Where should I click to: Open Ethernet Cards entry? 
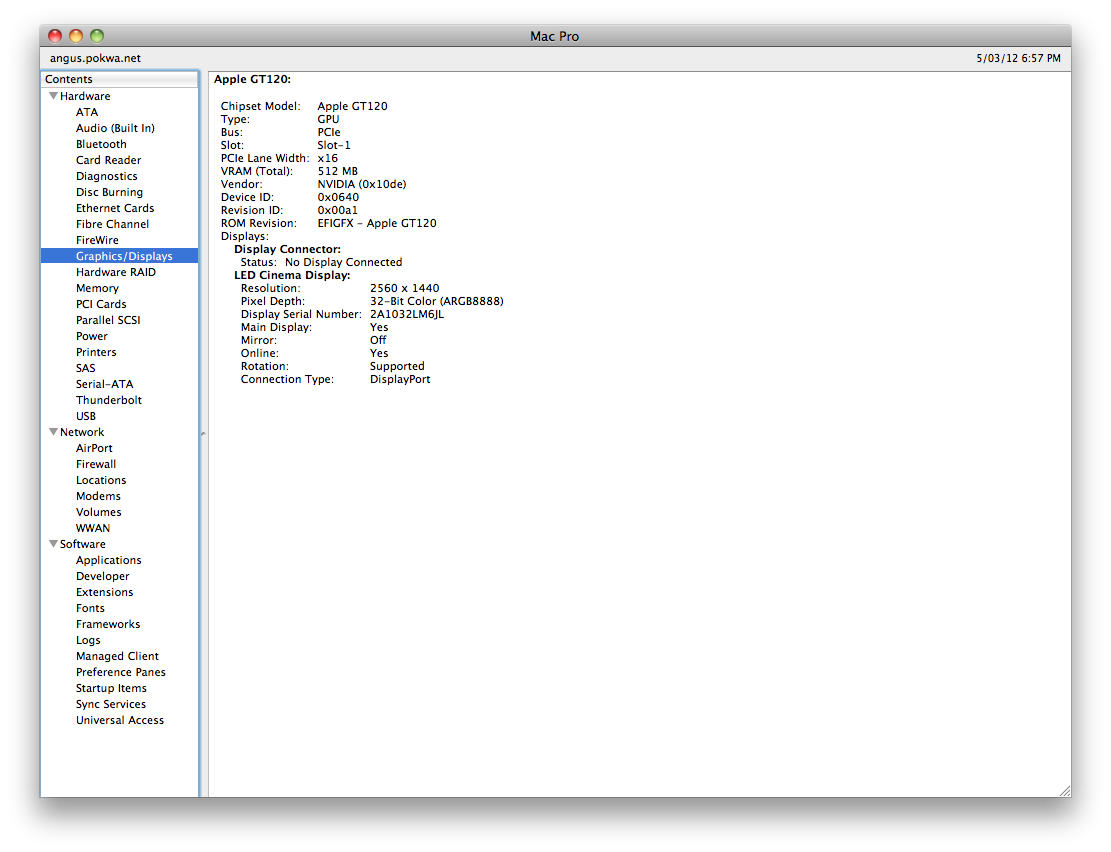point(115,208)
